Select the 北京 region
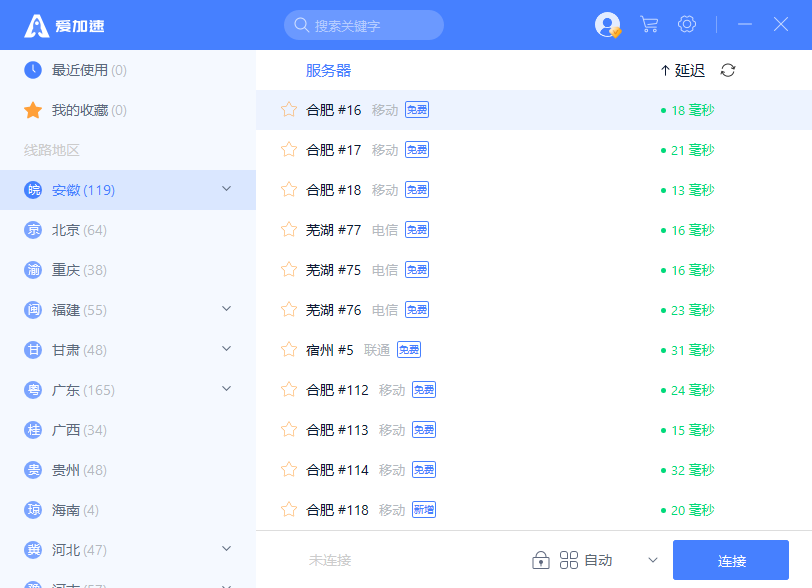The width and height of the screenshot is (812, 588). 66,230
